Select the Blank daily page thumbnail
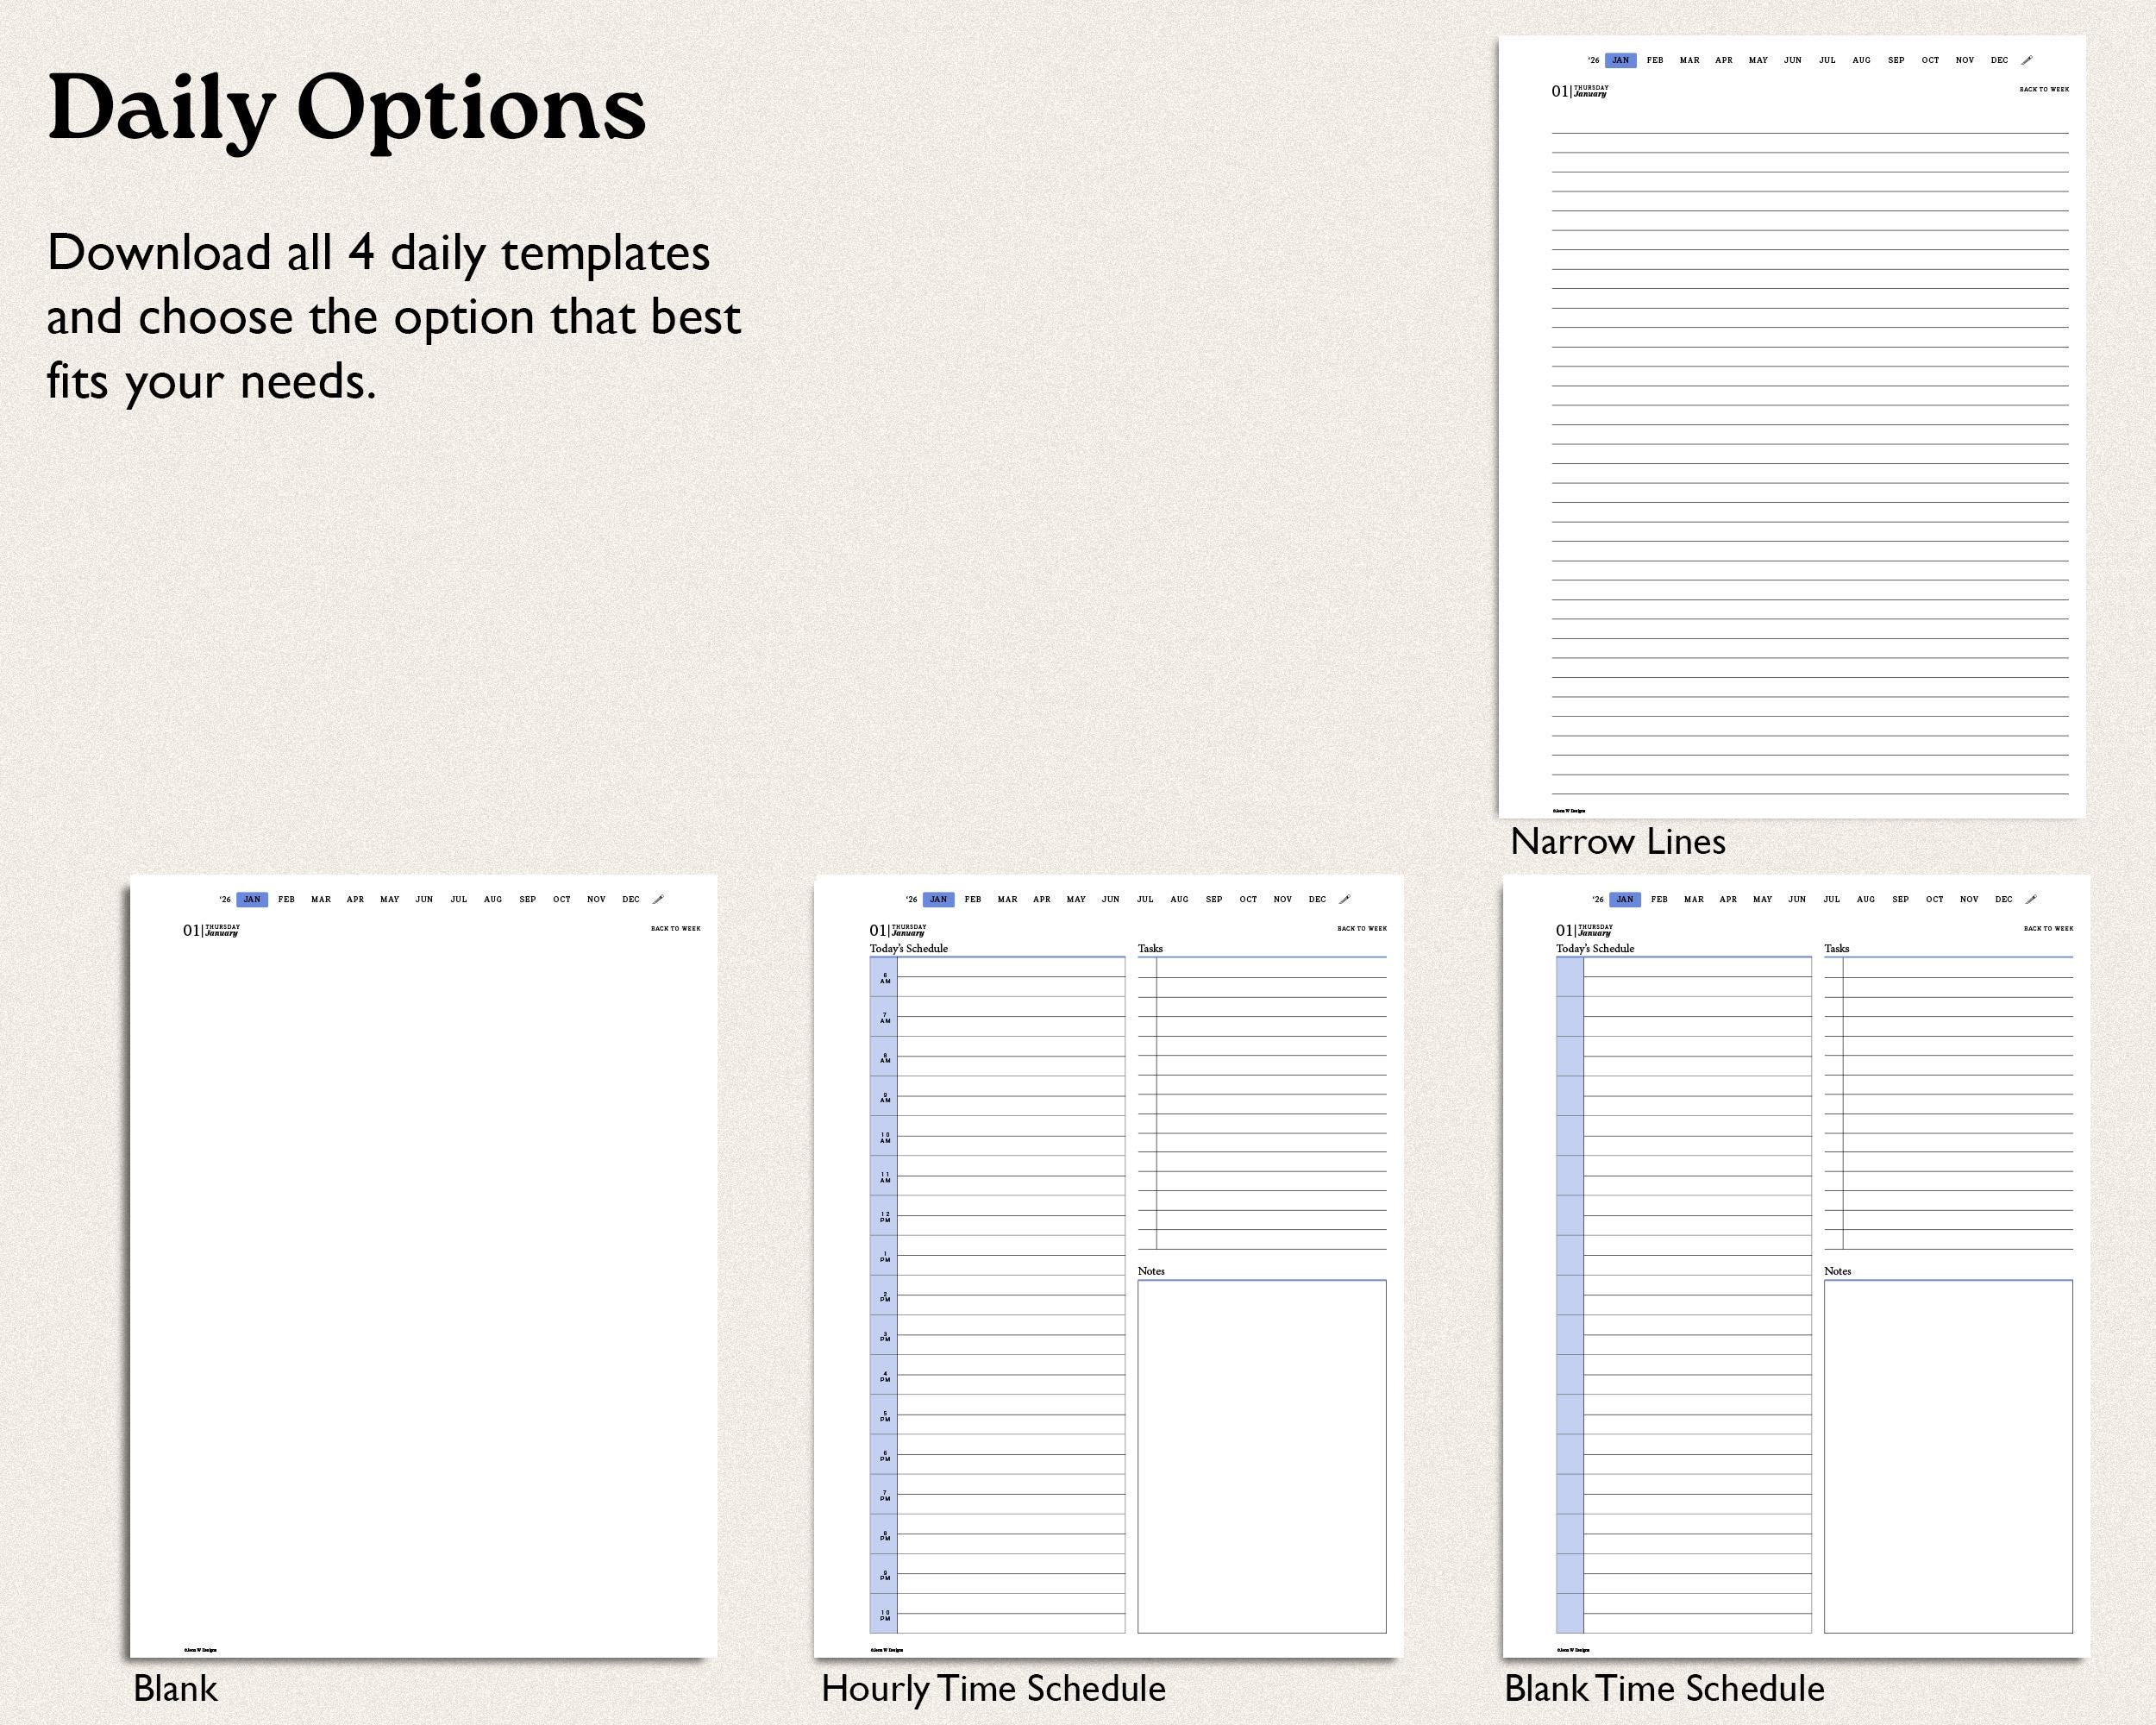Image resolution: width=2156 pixels, height=1725 pixels. coord(423,1266)
